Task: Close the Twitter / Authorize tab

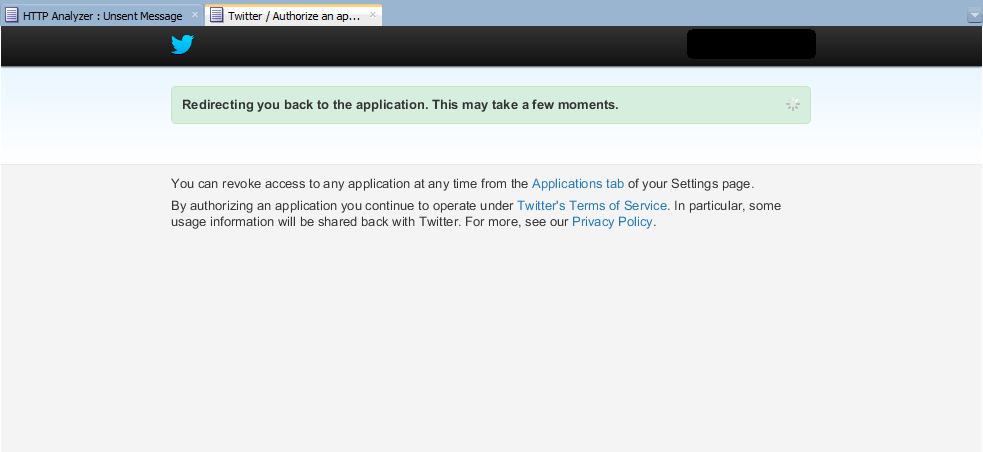Action: (372, 14)
